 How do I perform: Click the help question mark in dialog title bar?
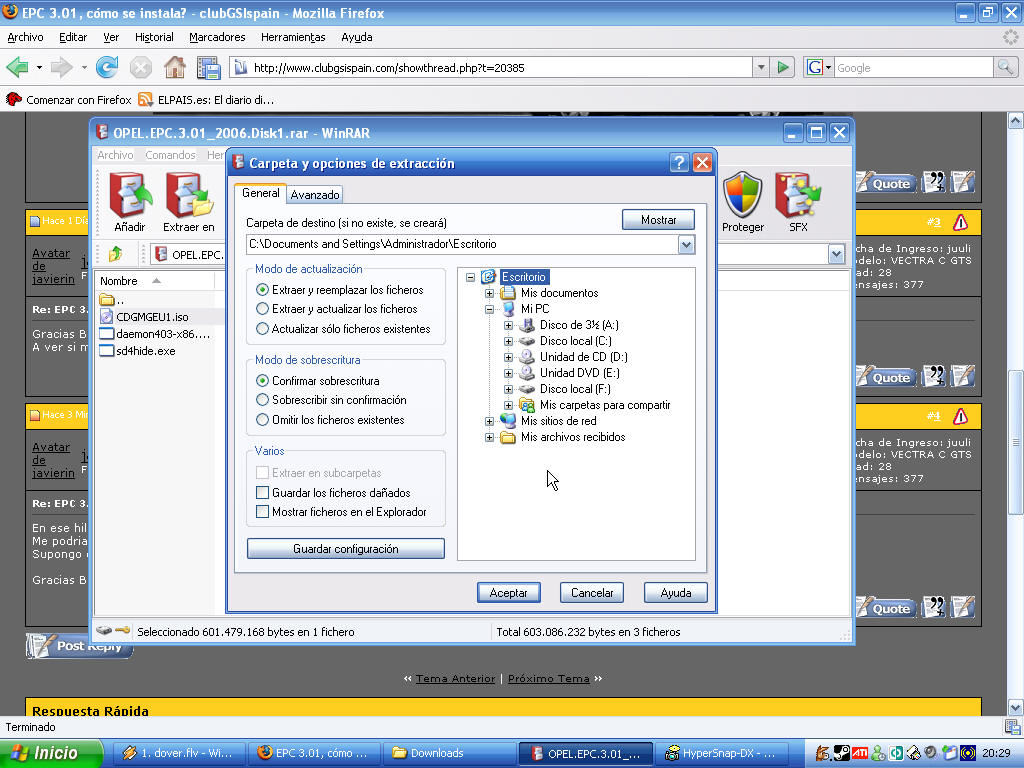pos(679,163)
